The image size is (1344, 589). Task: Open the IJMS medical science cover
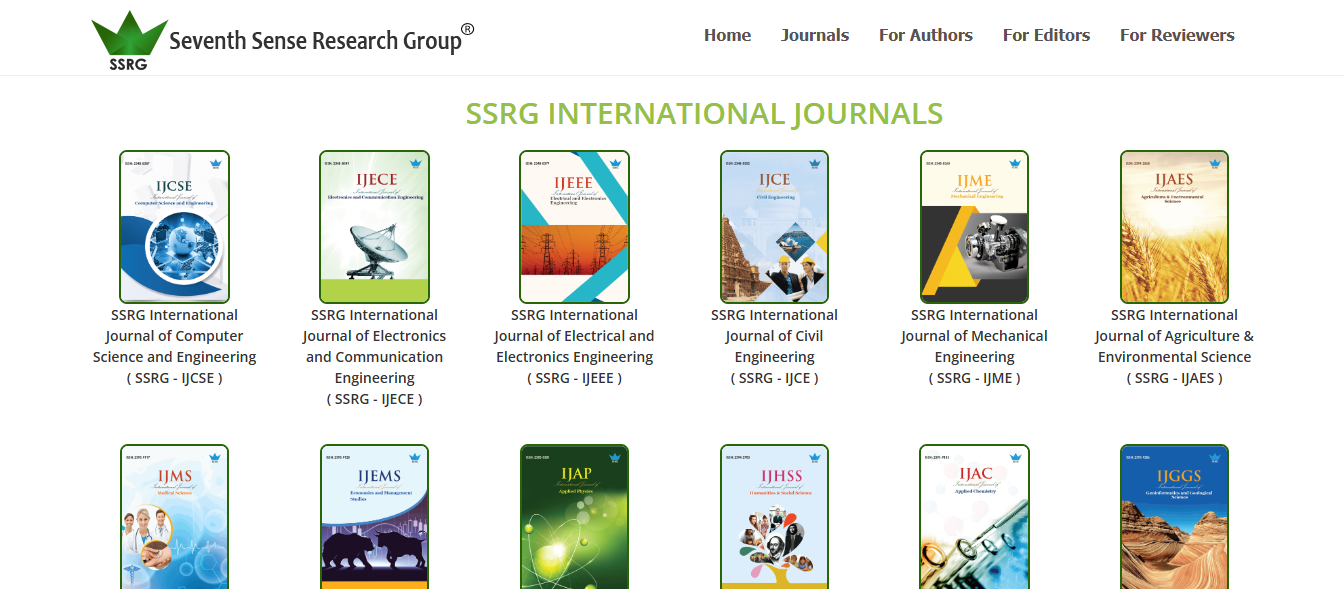coord(175,517)
